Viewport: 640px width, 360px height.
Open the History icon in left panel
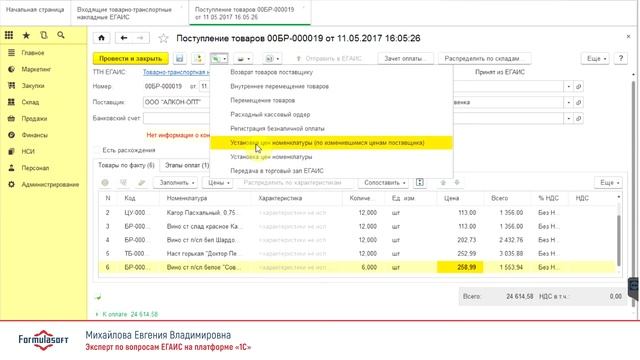[x=44, y=36]
